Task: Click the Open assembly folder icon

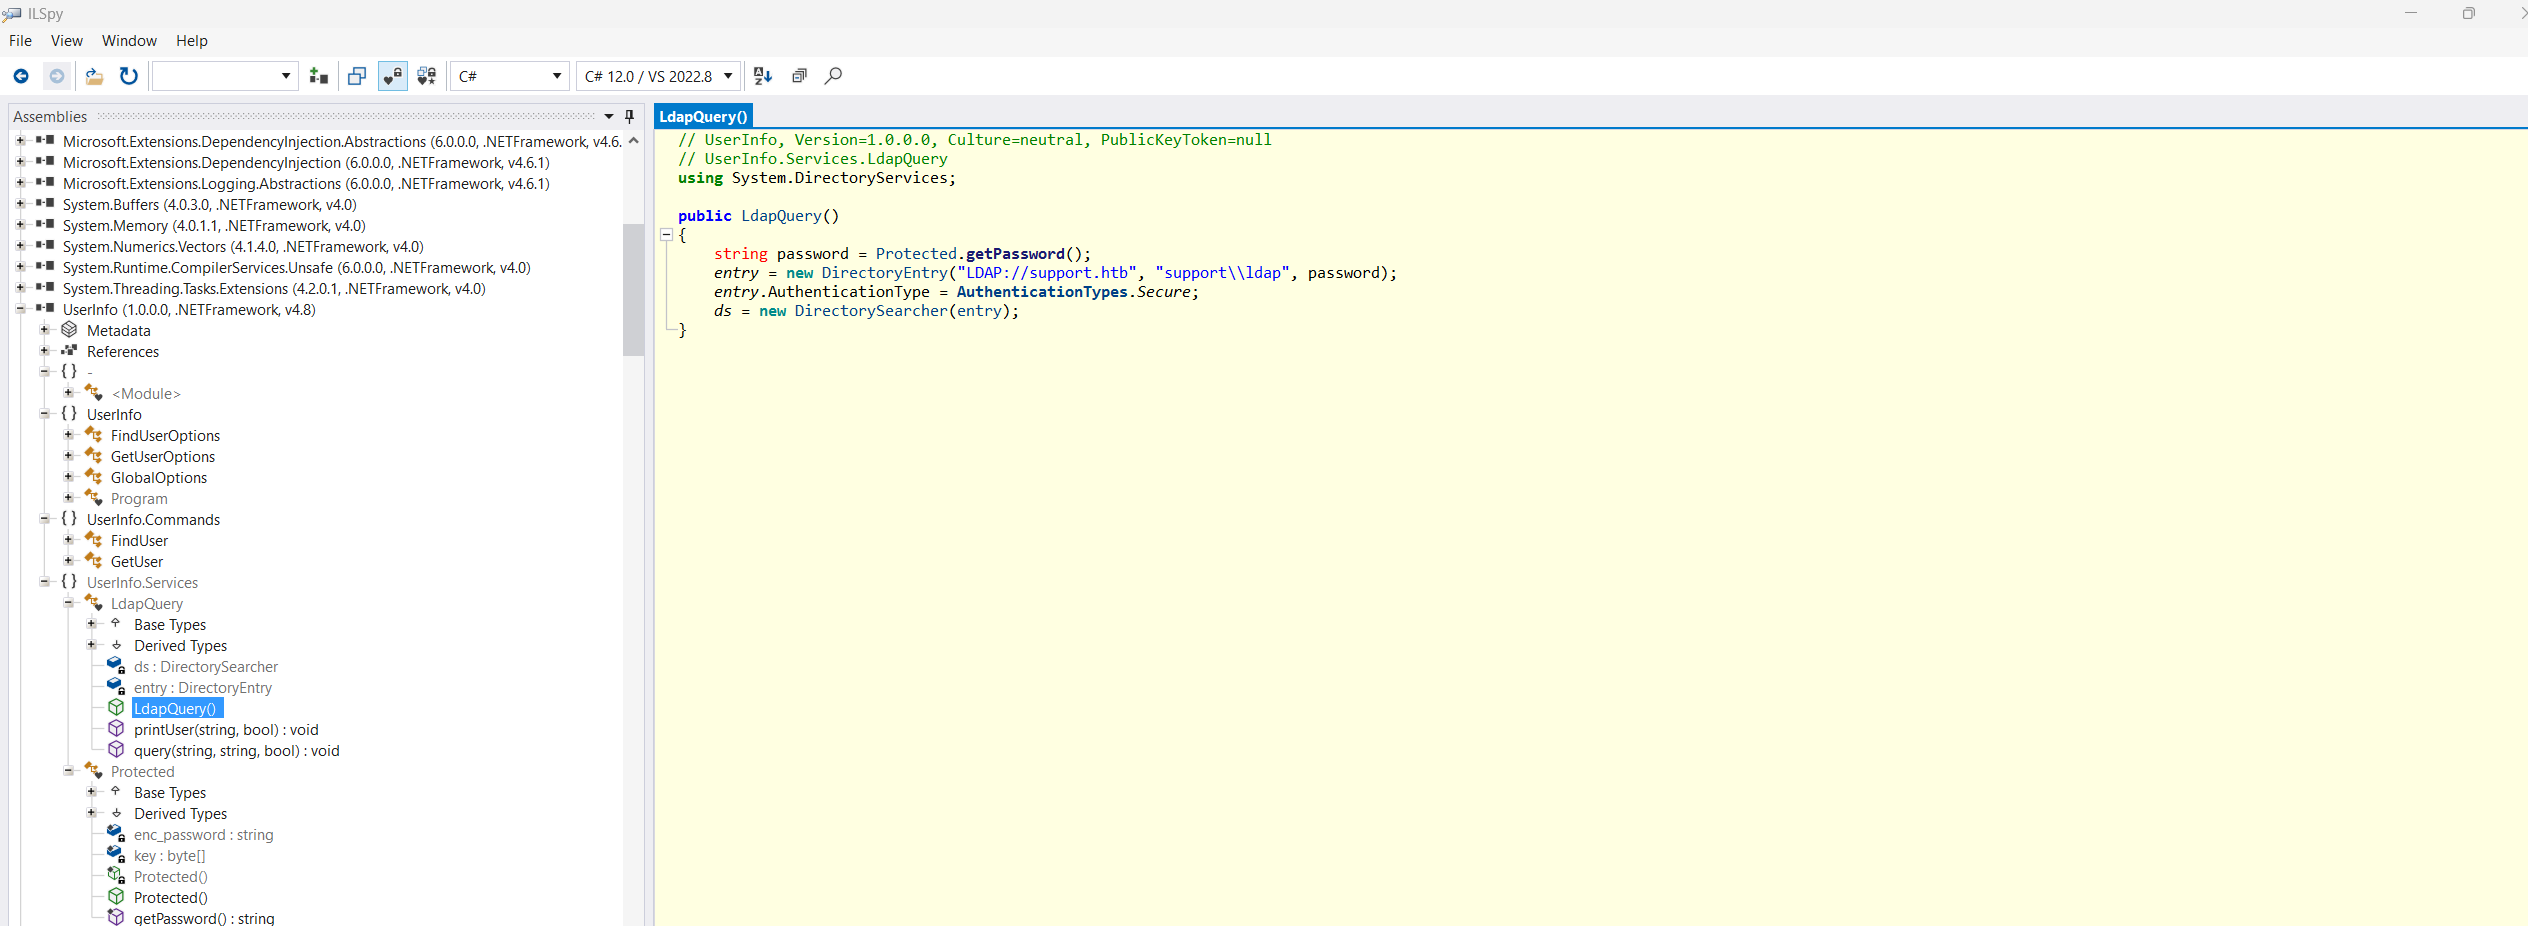Action: pyautogui.click(x=94, y=76)
